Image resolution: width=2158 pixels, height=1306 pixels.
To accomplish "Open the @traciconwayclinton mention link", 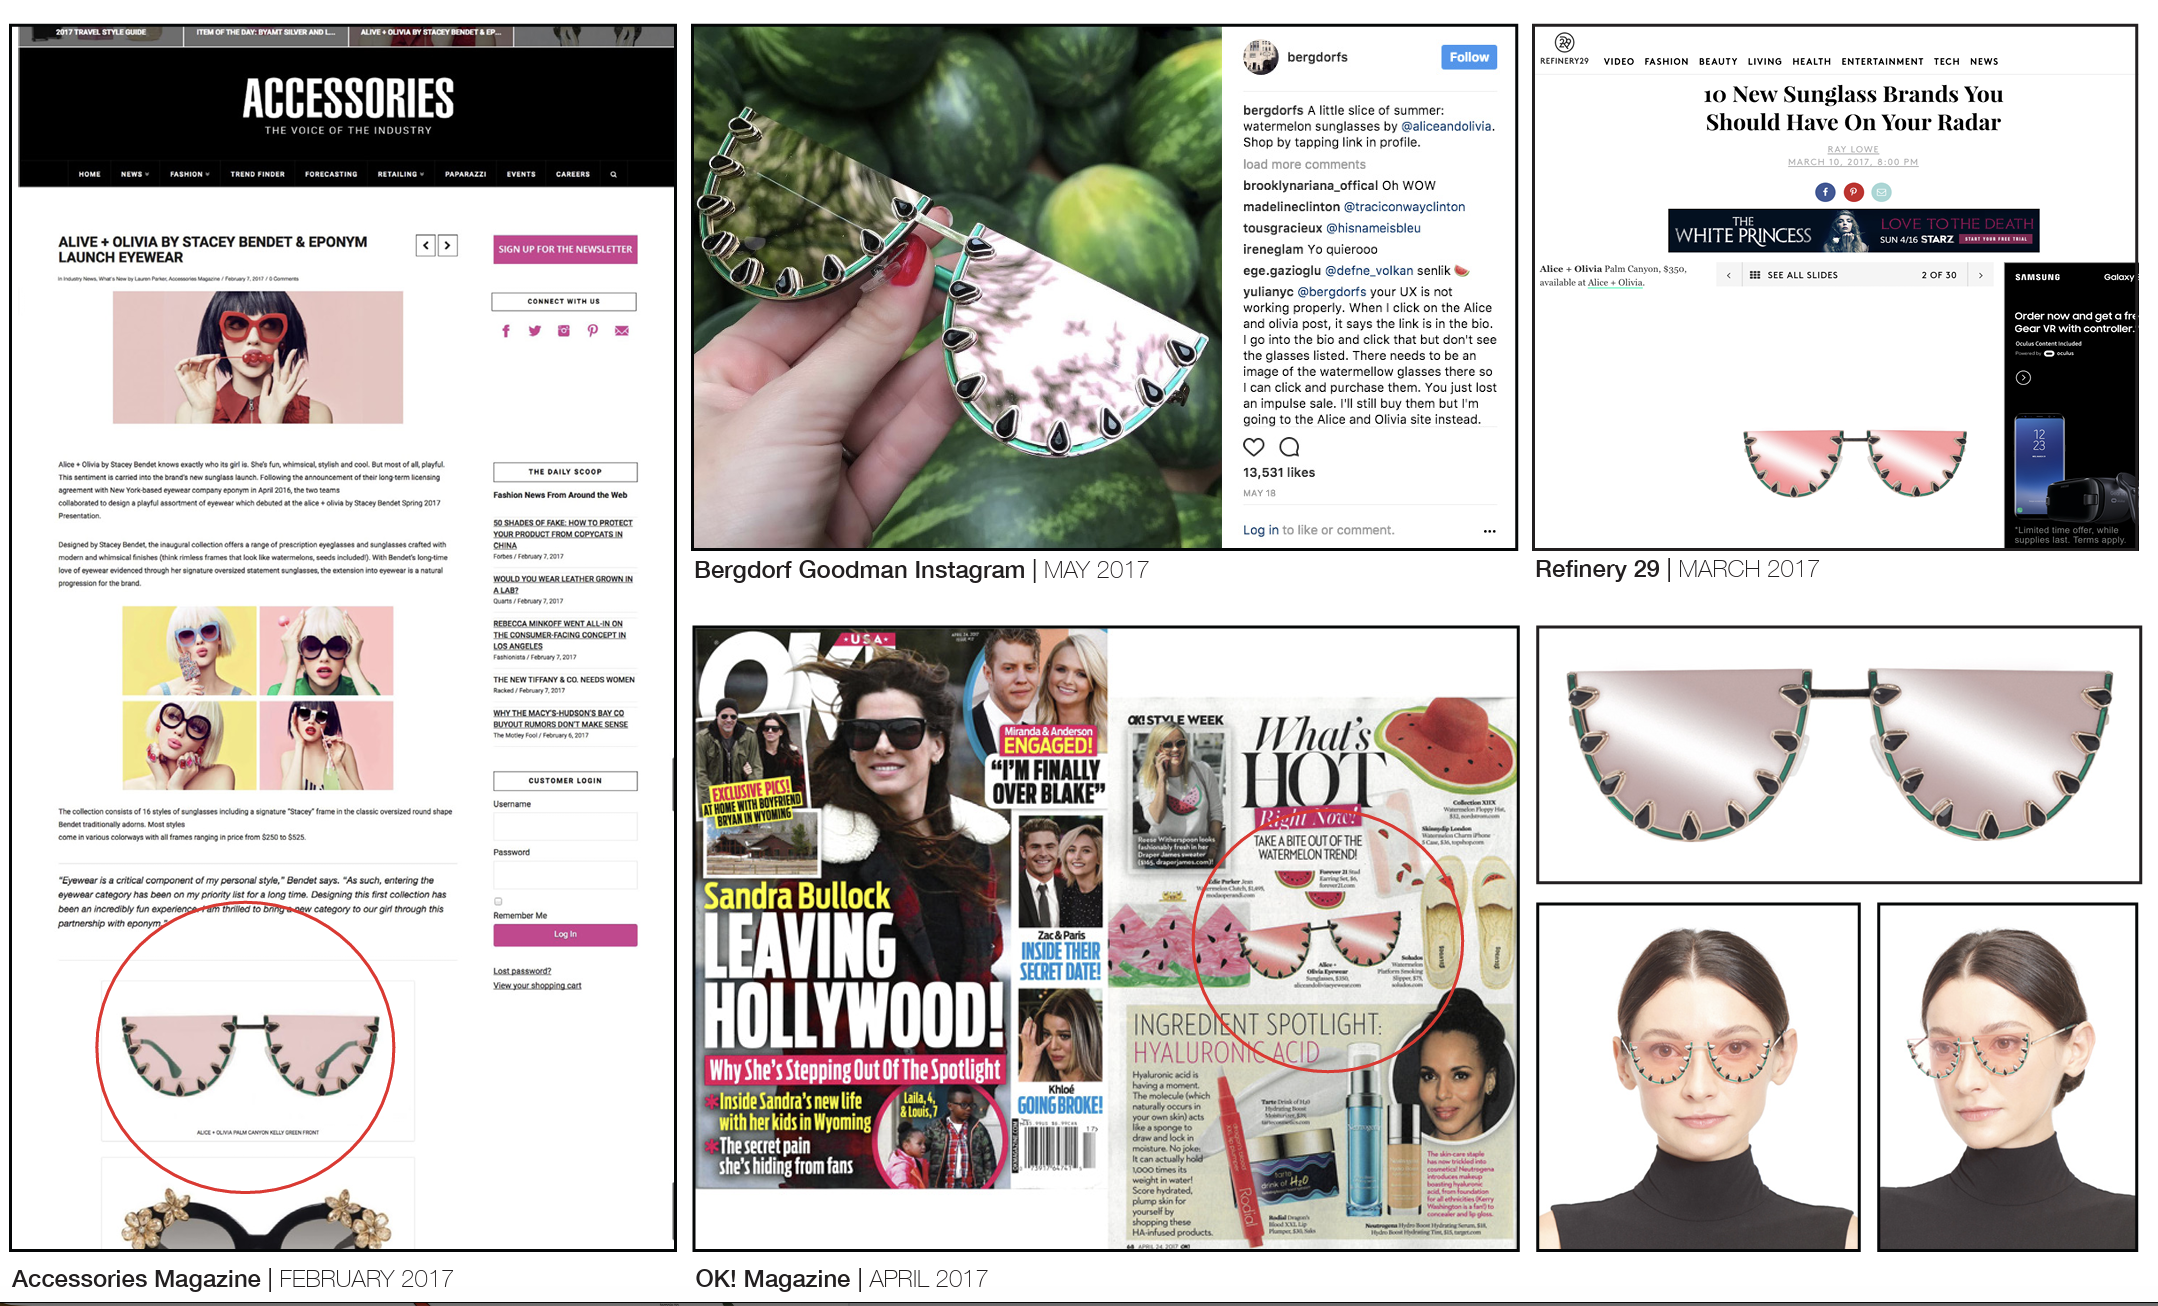I will (x=1404, y=207).
